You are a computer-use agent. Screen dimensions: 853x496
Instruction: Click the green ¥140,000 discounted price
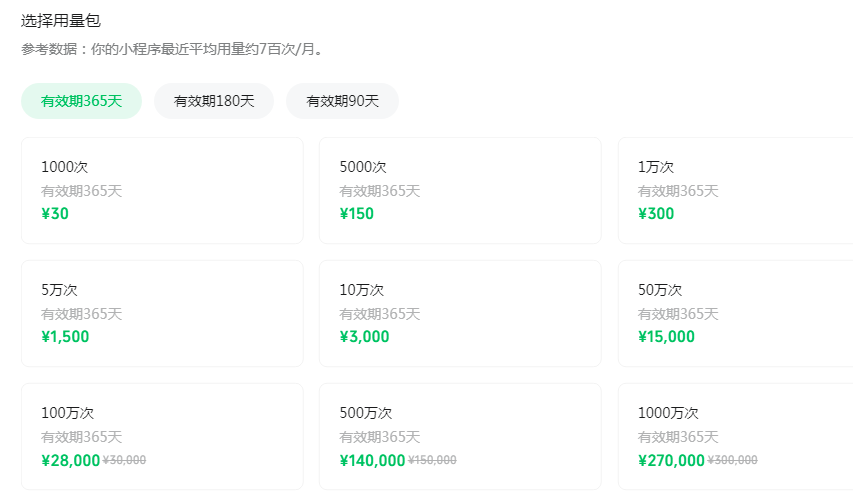click(x=372, y=460)
